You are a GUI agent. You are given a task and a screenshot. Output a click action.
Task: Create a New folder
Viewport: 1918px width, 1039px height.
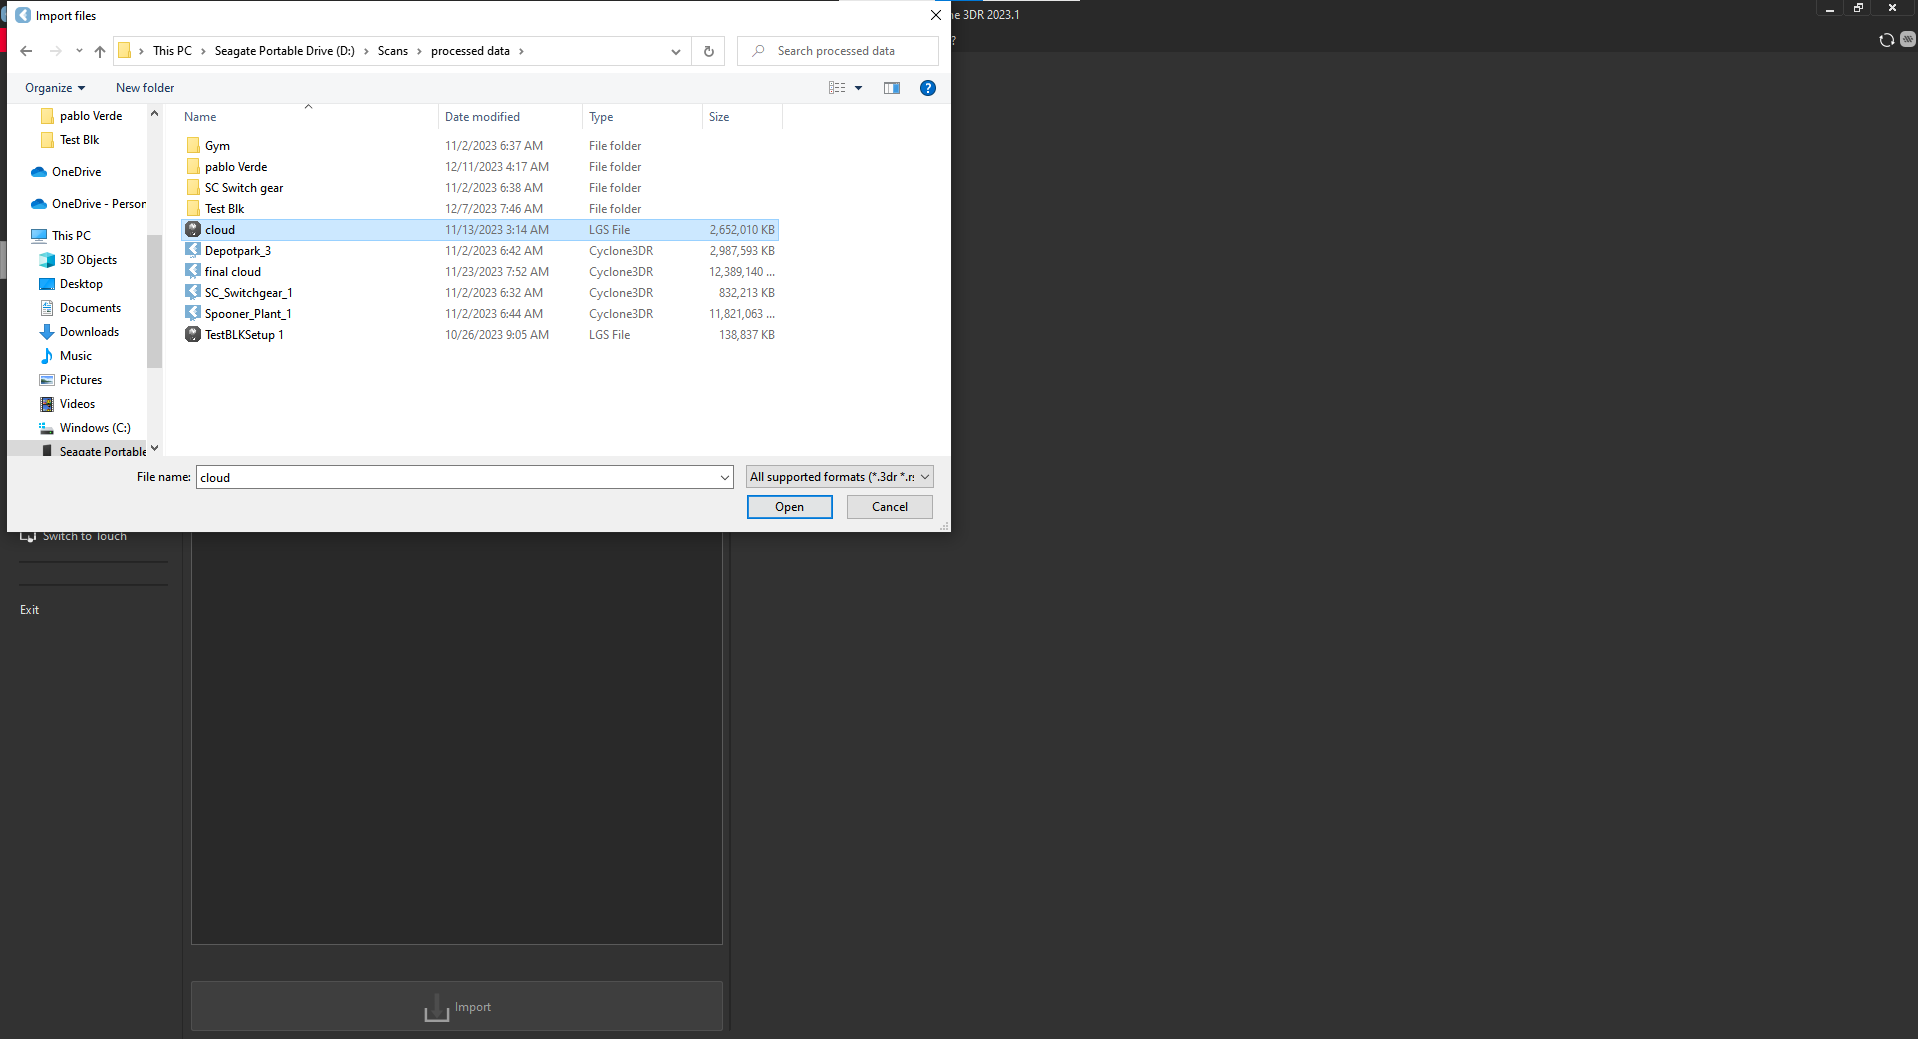(145, 88)
